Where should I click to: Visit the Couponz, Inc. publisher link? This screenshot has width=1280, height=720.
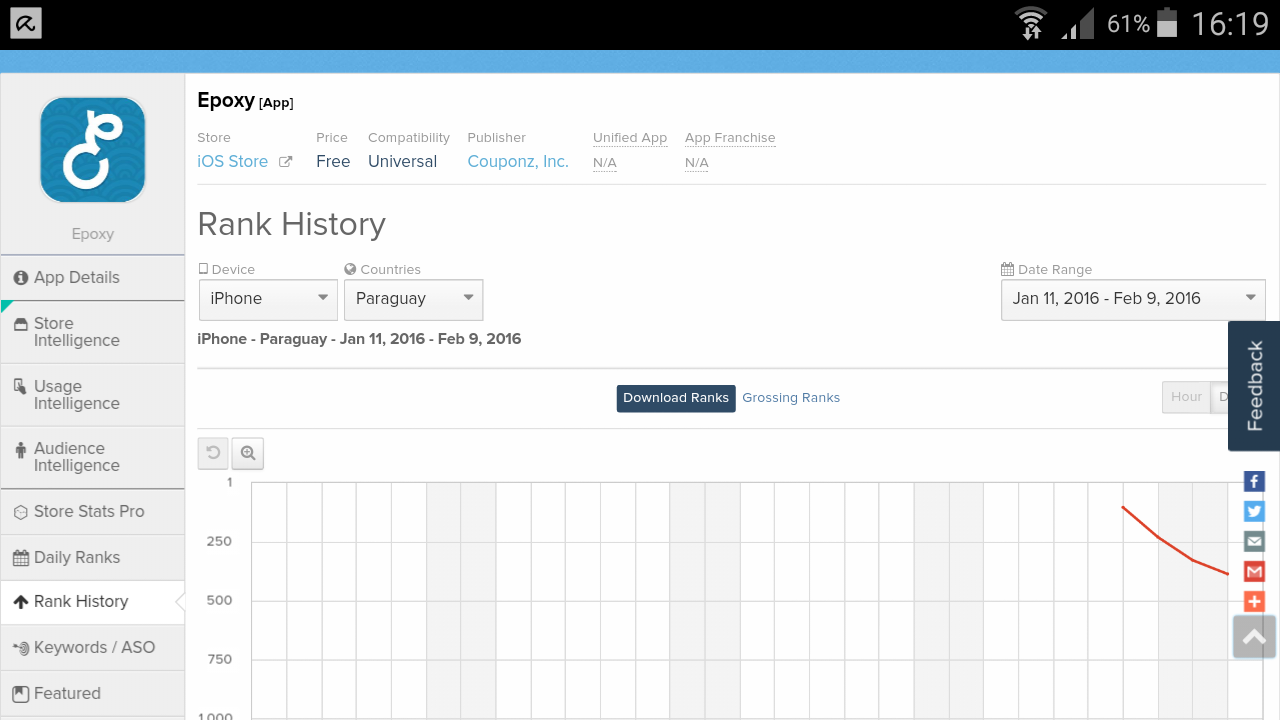pos(518,161)
